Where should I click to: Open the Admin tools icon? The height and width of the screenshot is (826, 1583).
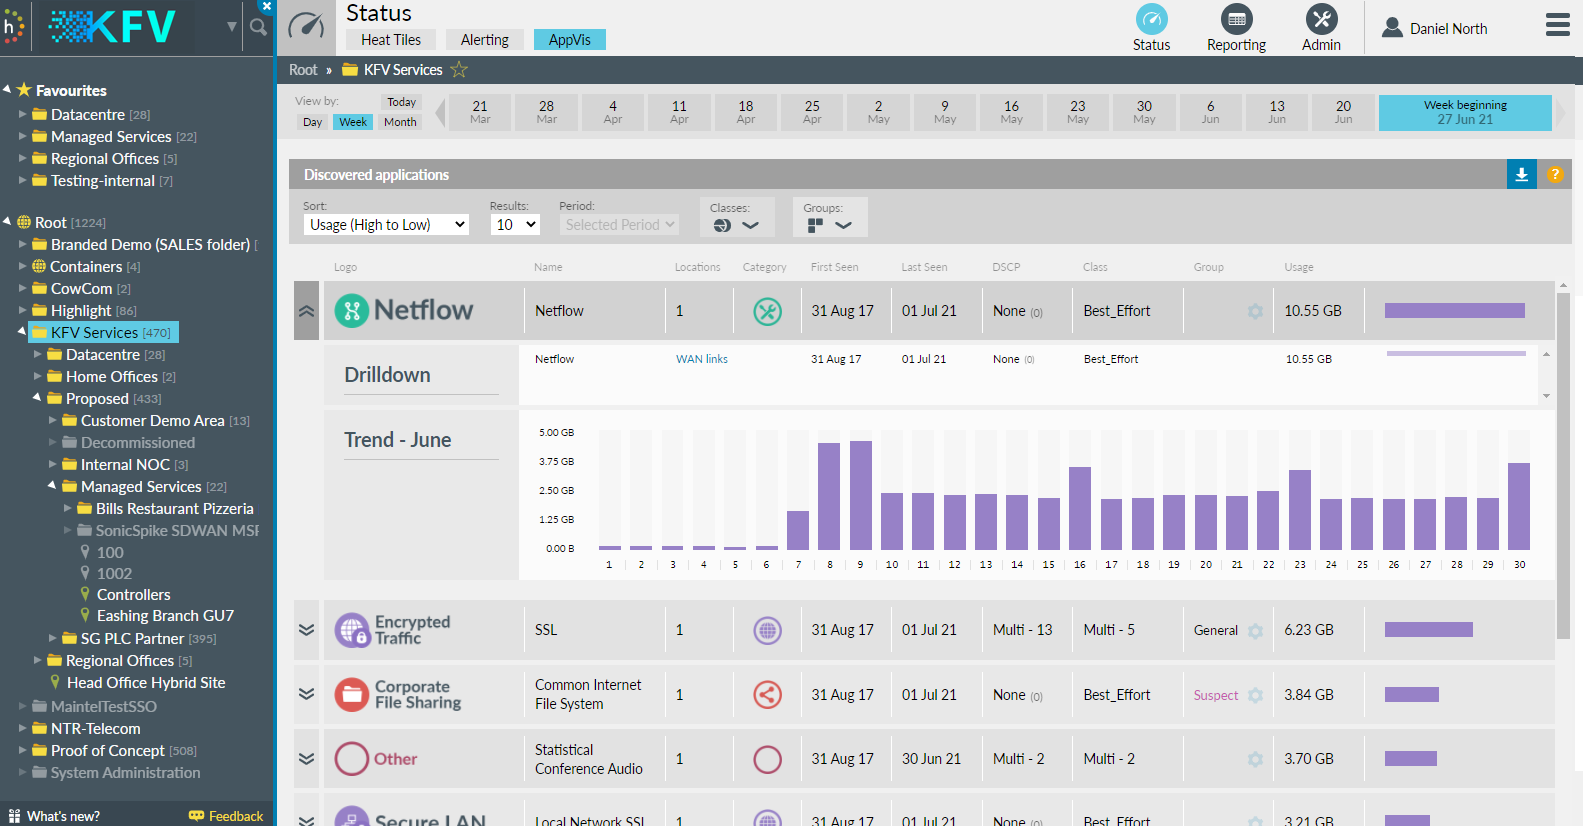pyautogui.click(x=1321, y=20)
